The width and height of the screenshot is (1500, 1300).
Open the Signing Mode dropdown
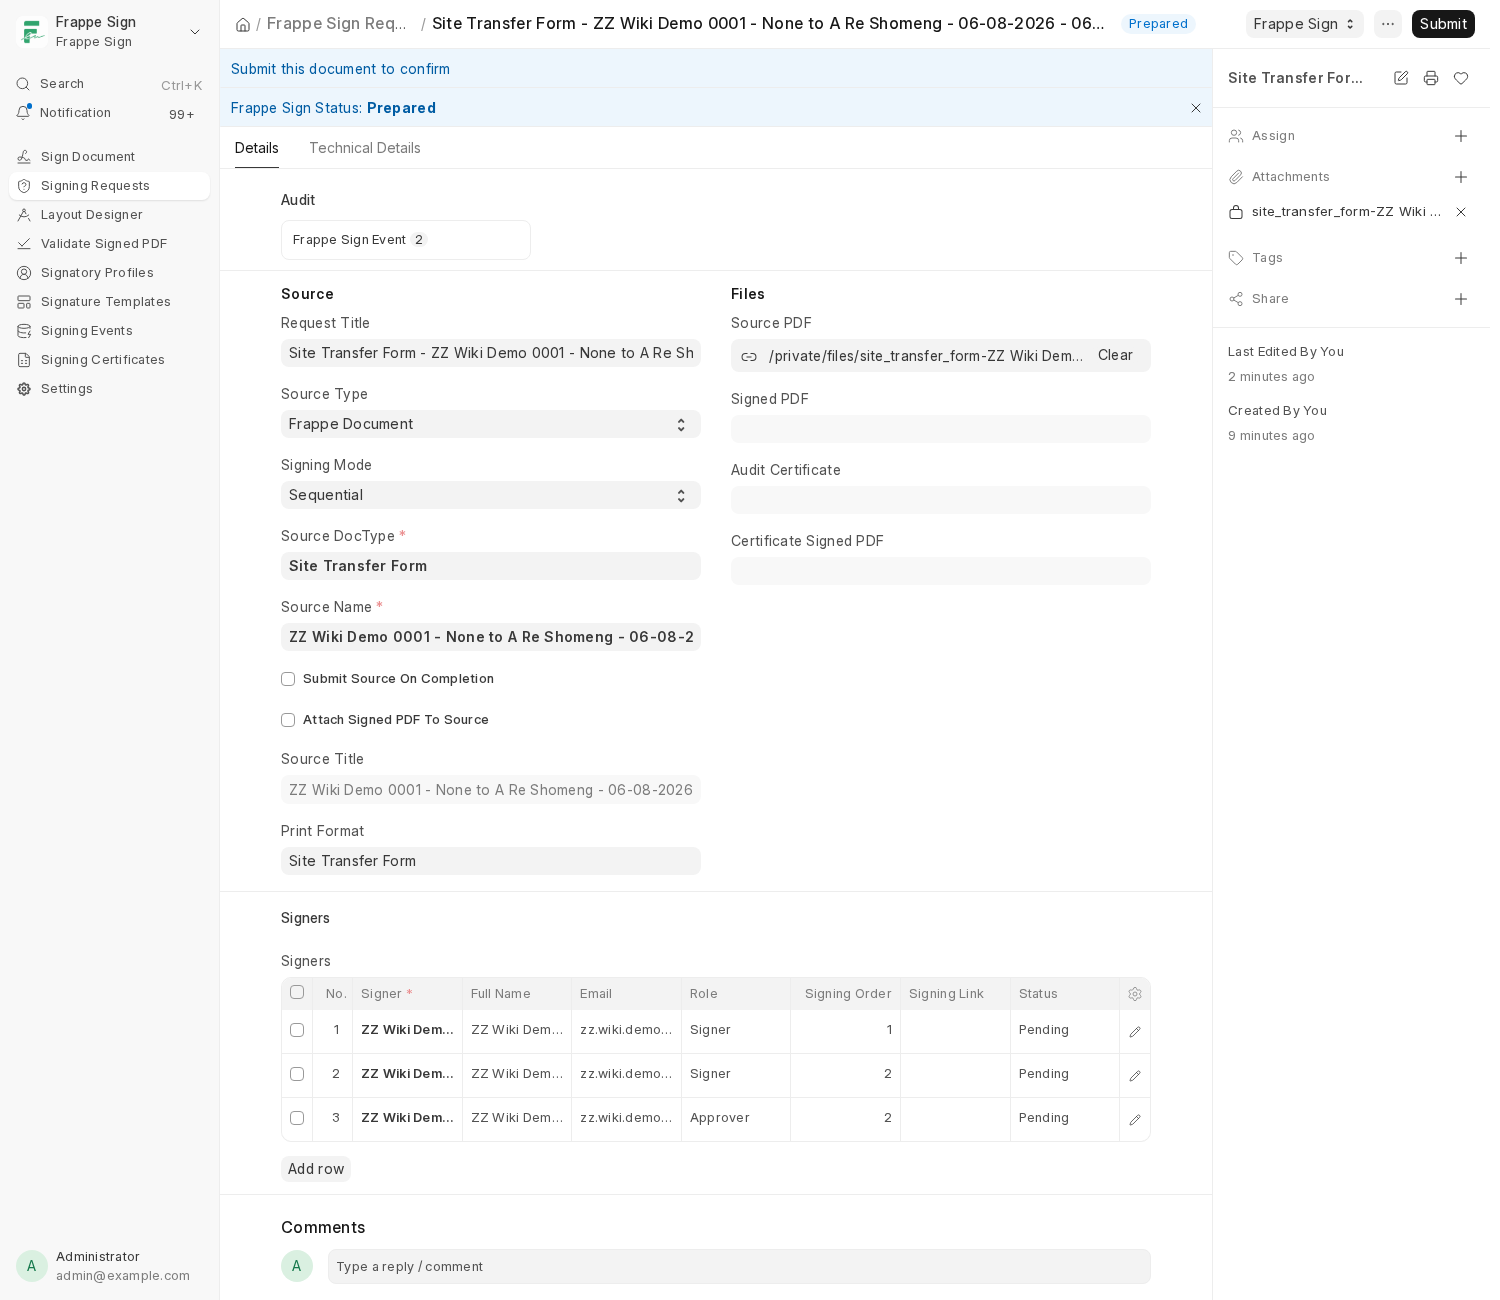pos(491,495)
